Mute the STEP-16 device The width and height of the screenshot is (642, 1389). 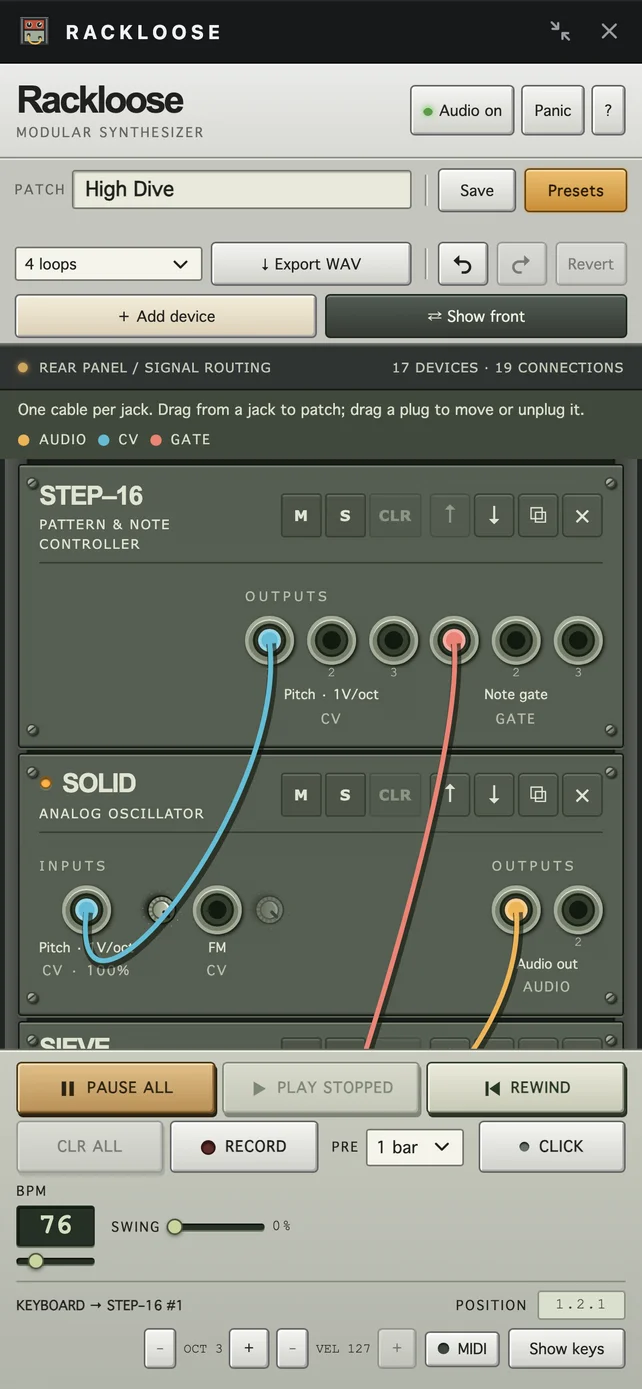coord(301,516)
